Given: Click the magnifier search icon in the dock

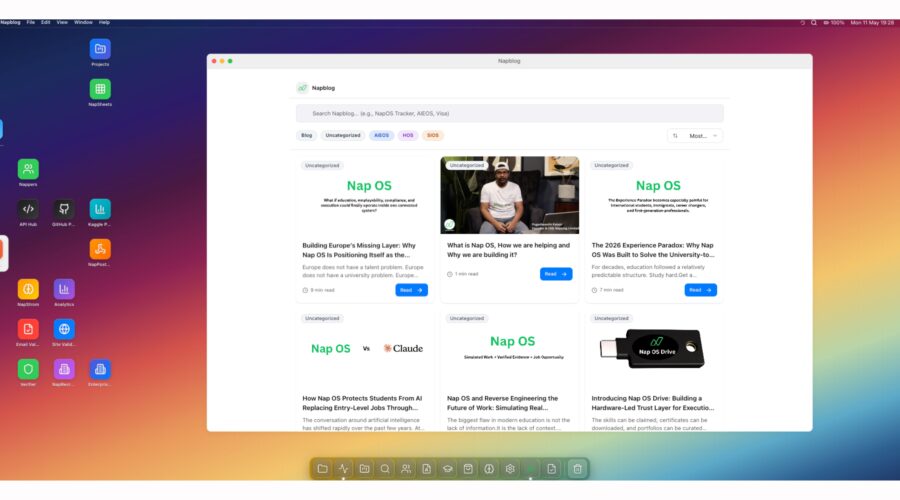Looking at the screenshot, I should click(385, 468).
